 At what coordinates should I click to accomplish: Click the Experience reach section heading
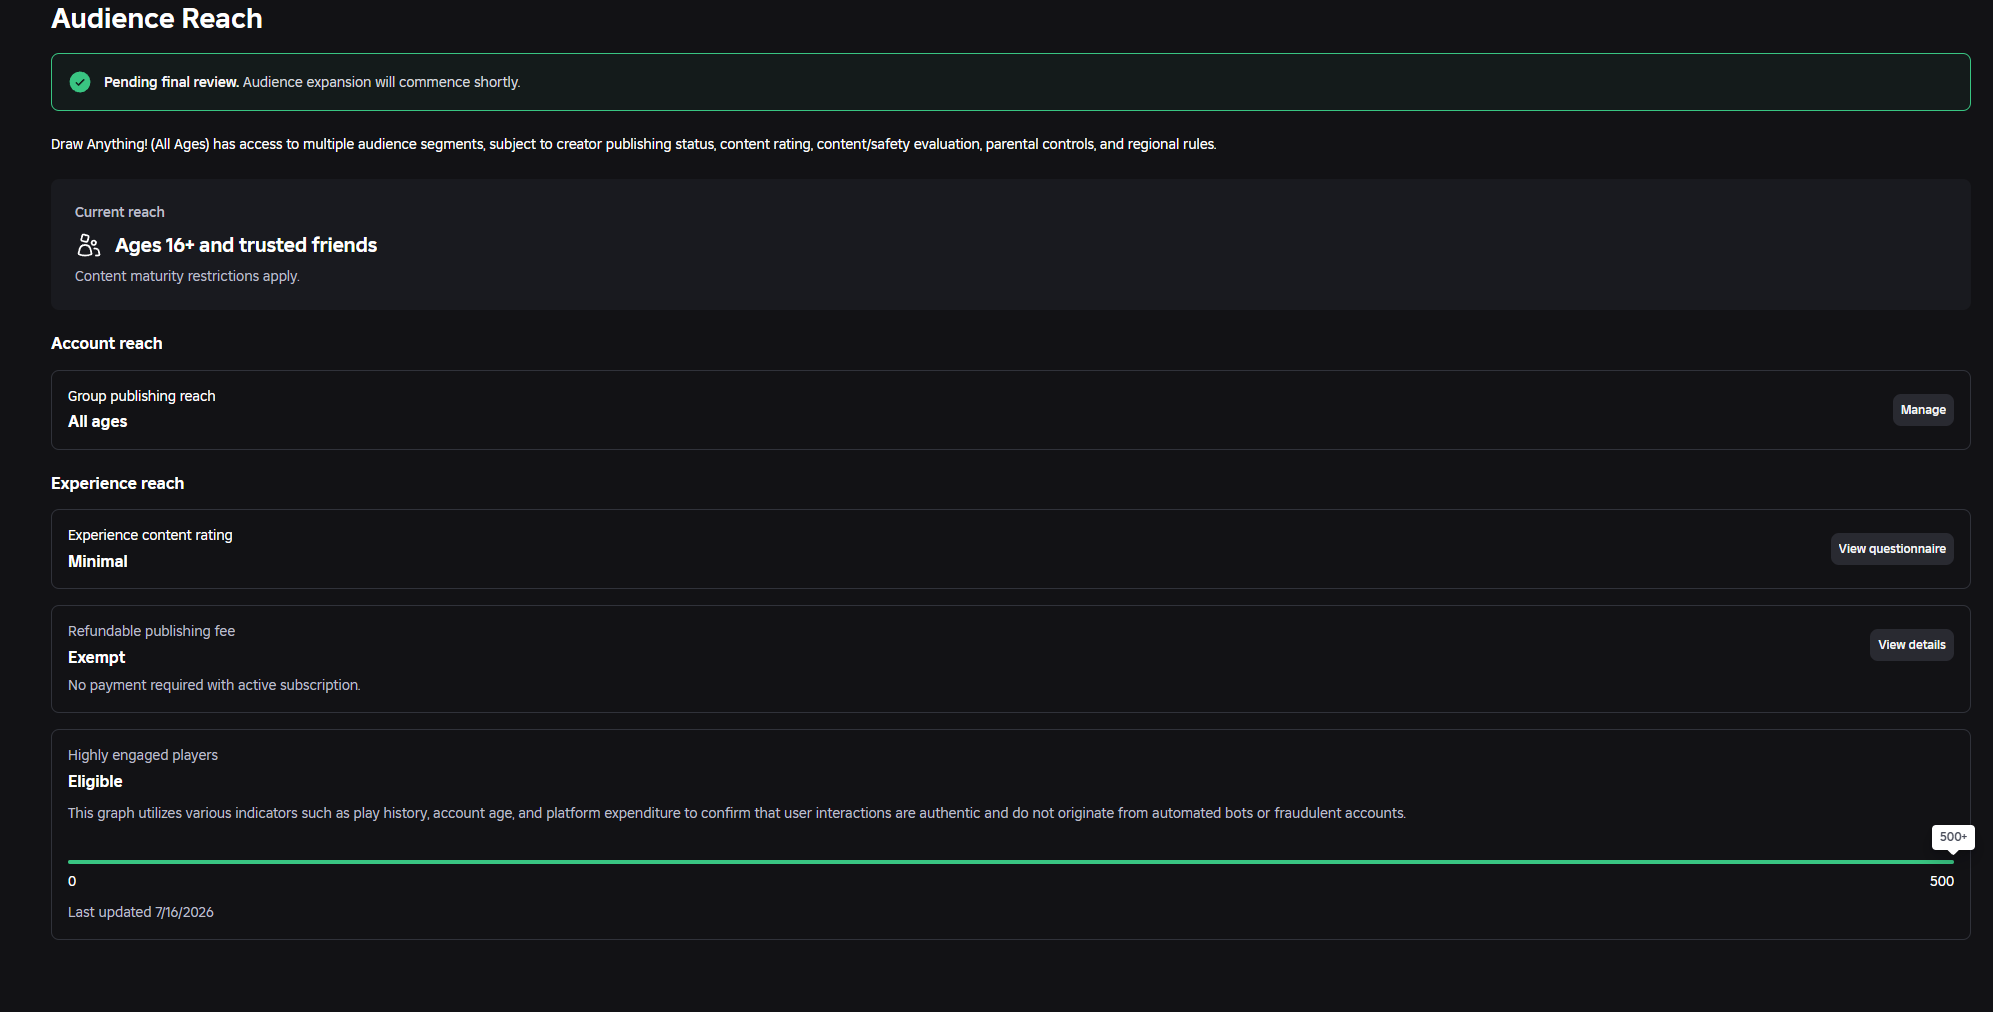pyautogui.click(x=118, y=483)
